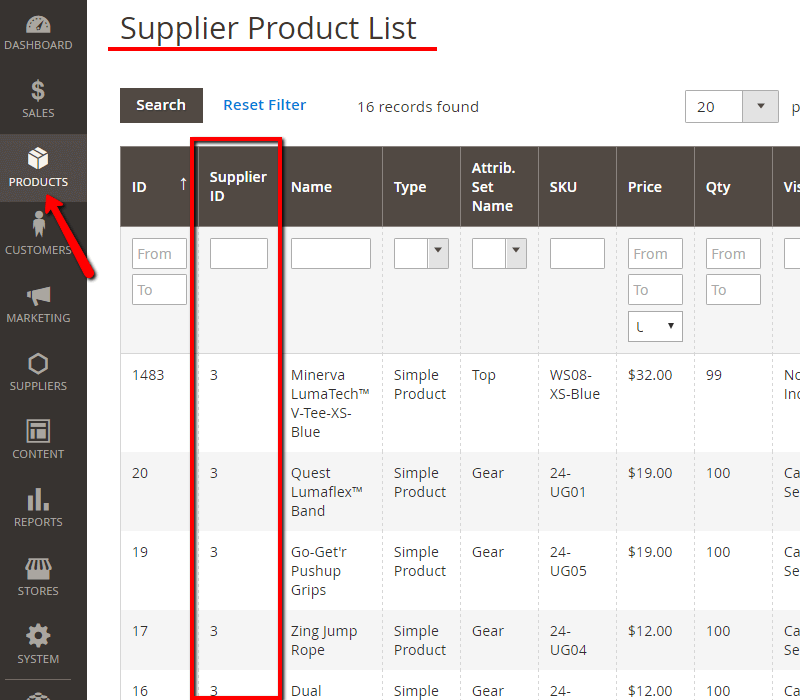Click the Price From filter field
The height and width of the screenshot is (700, 800).
click(x=655, y=254)
